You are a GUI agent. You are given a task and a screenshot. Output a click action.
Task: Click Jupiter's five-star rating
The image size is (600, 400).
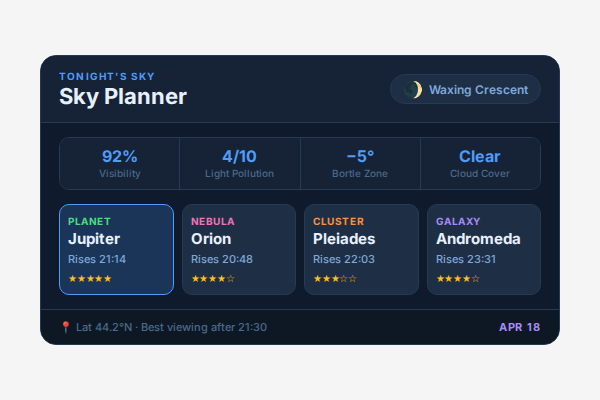90,278
